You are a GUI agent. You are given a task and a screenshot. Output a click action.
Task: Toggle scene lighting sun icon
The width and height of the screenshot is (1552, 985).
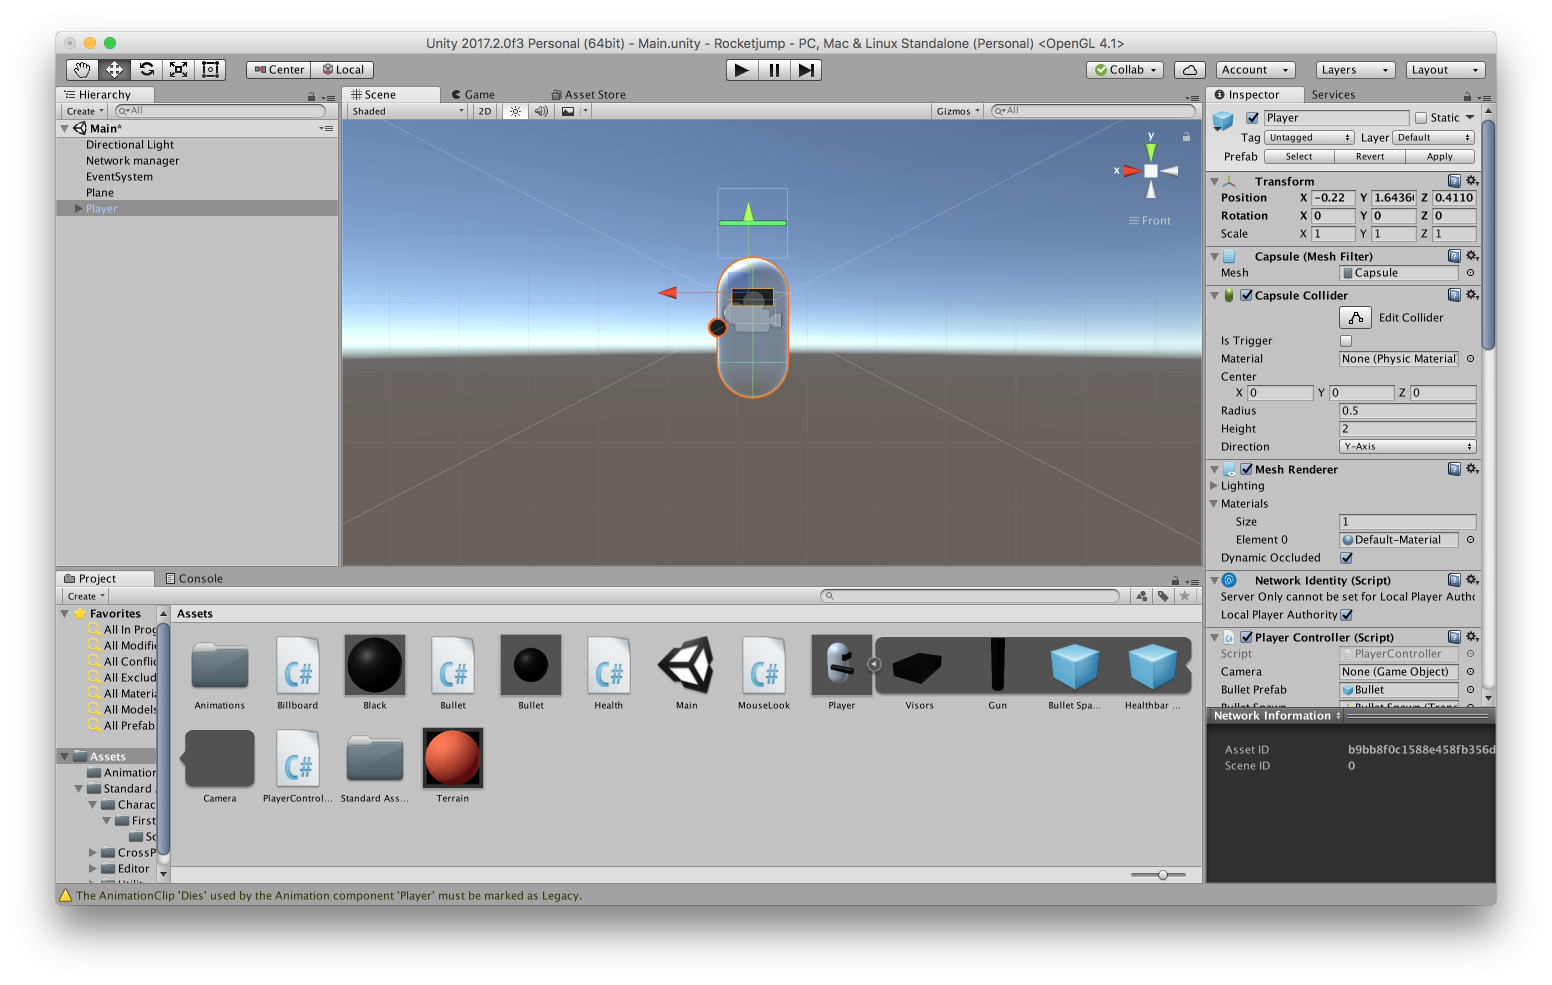coord(515,111)
